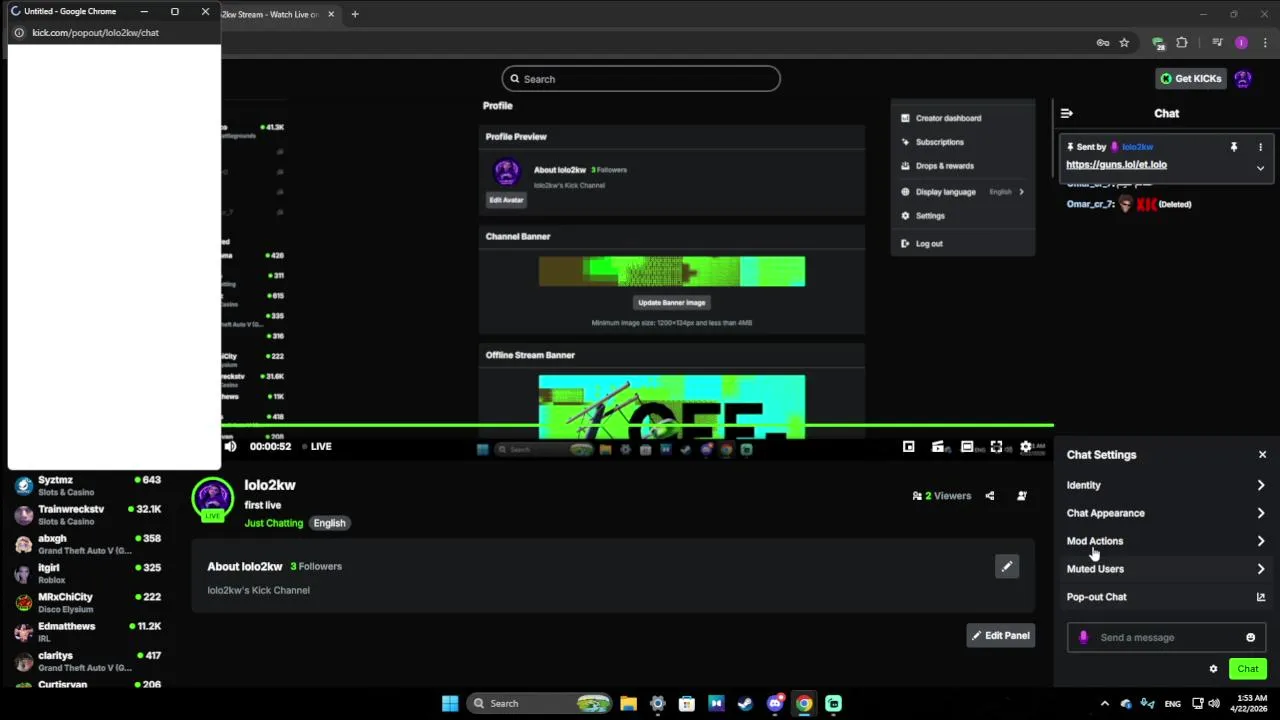Open claritys channel in sidebar
This screenshot has width=1280, height=720.
[88, 661]
